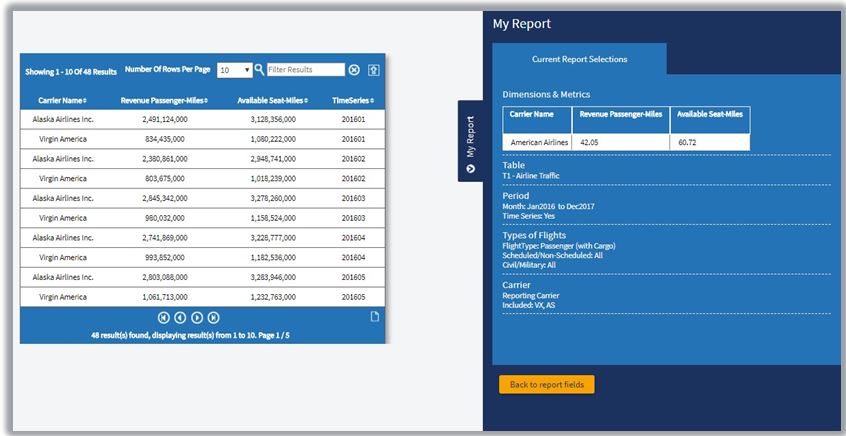Click the export upload icon in table header
The height and width of the screenshot is (436, 846).
click(374, 70)
